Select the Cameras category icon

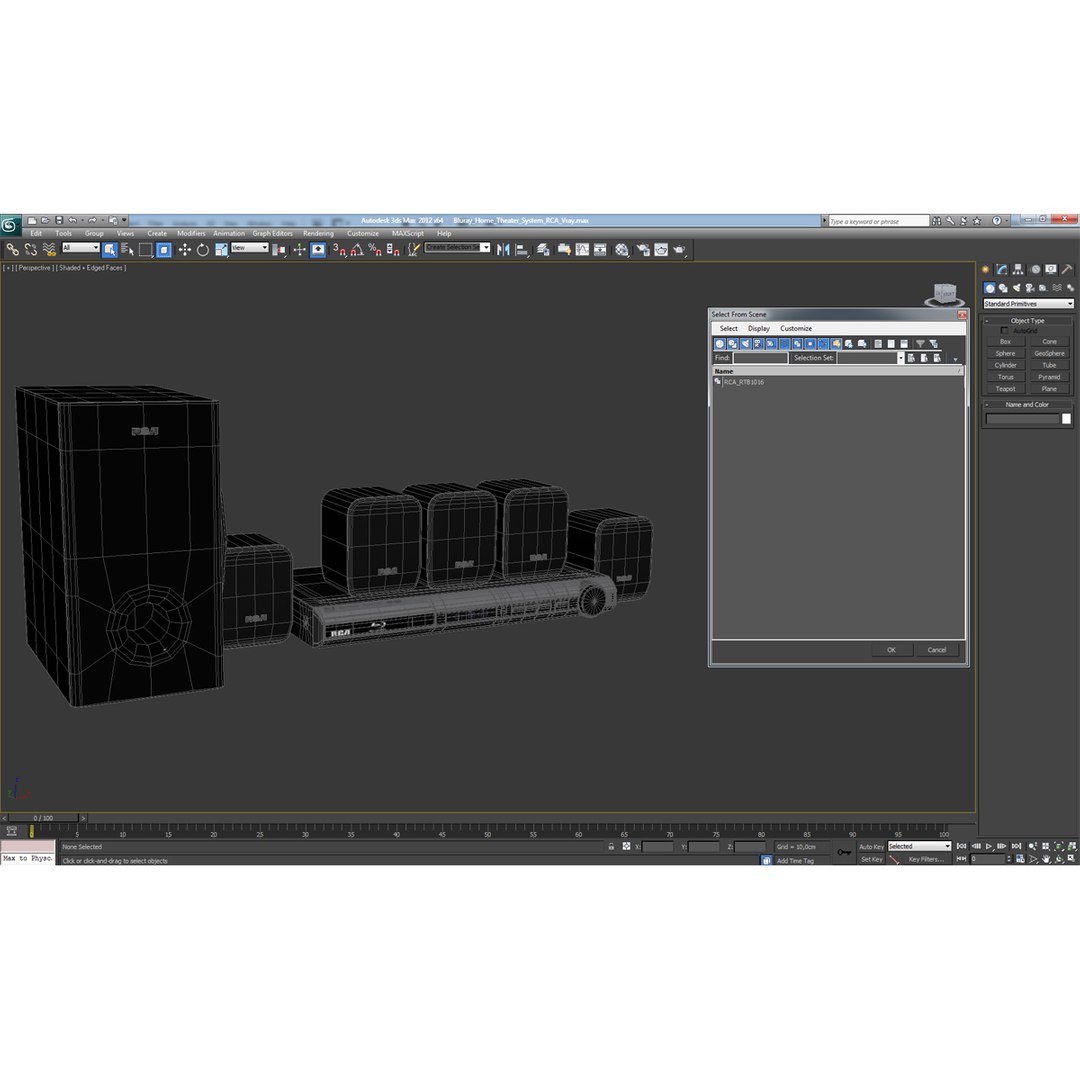1030,288
